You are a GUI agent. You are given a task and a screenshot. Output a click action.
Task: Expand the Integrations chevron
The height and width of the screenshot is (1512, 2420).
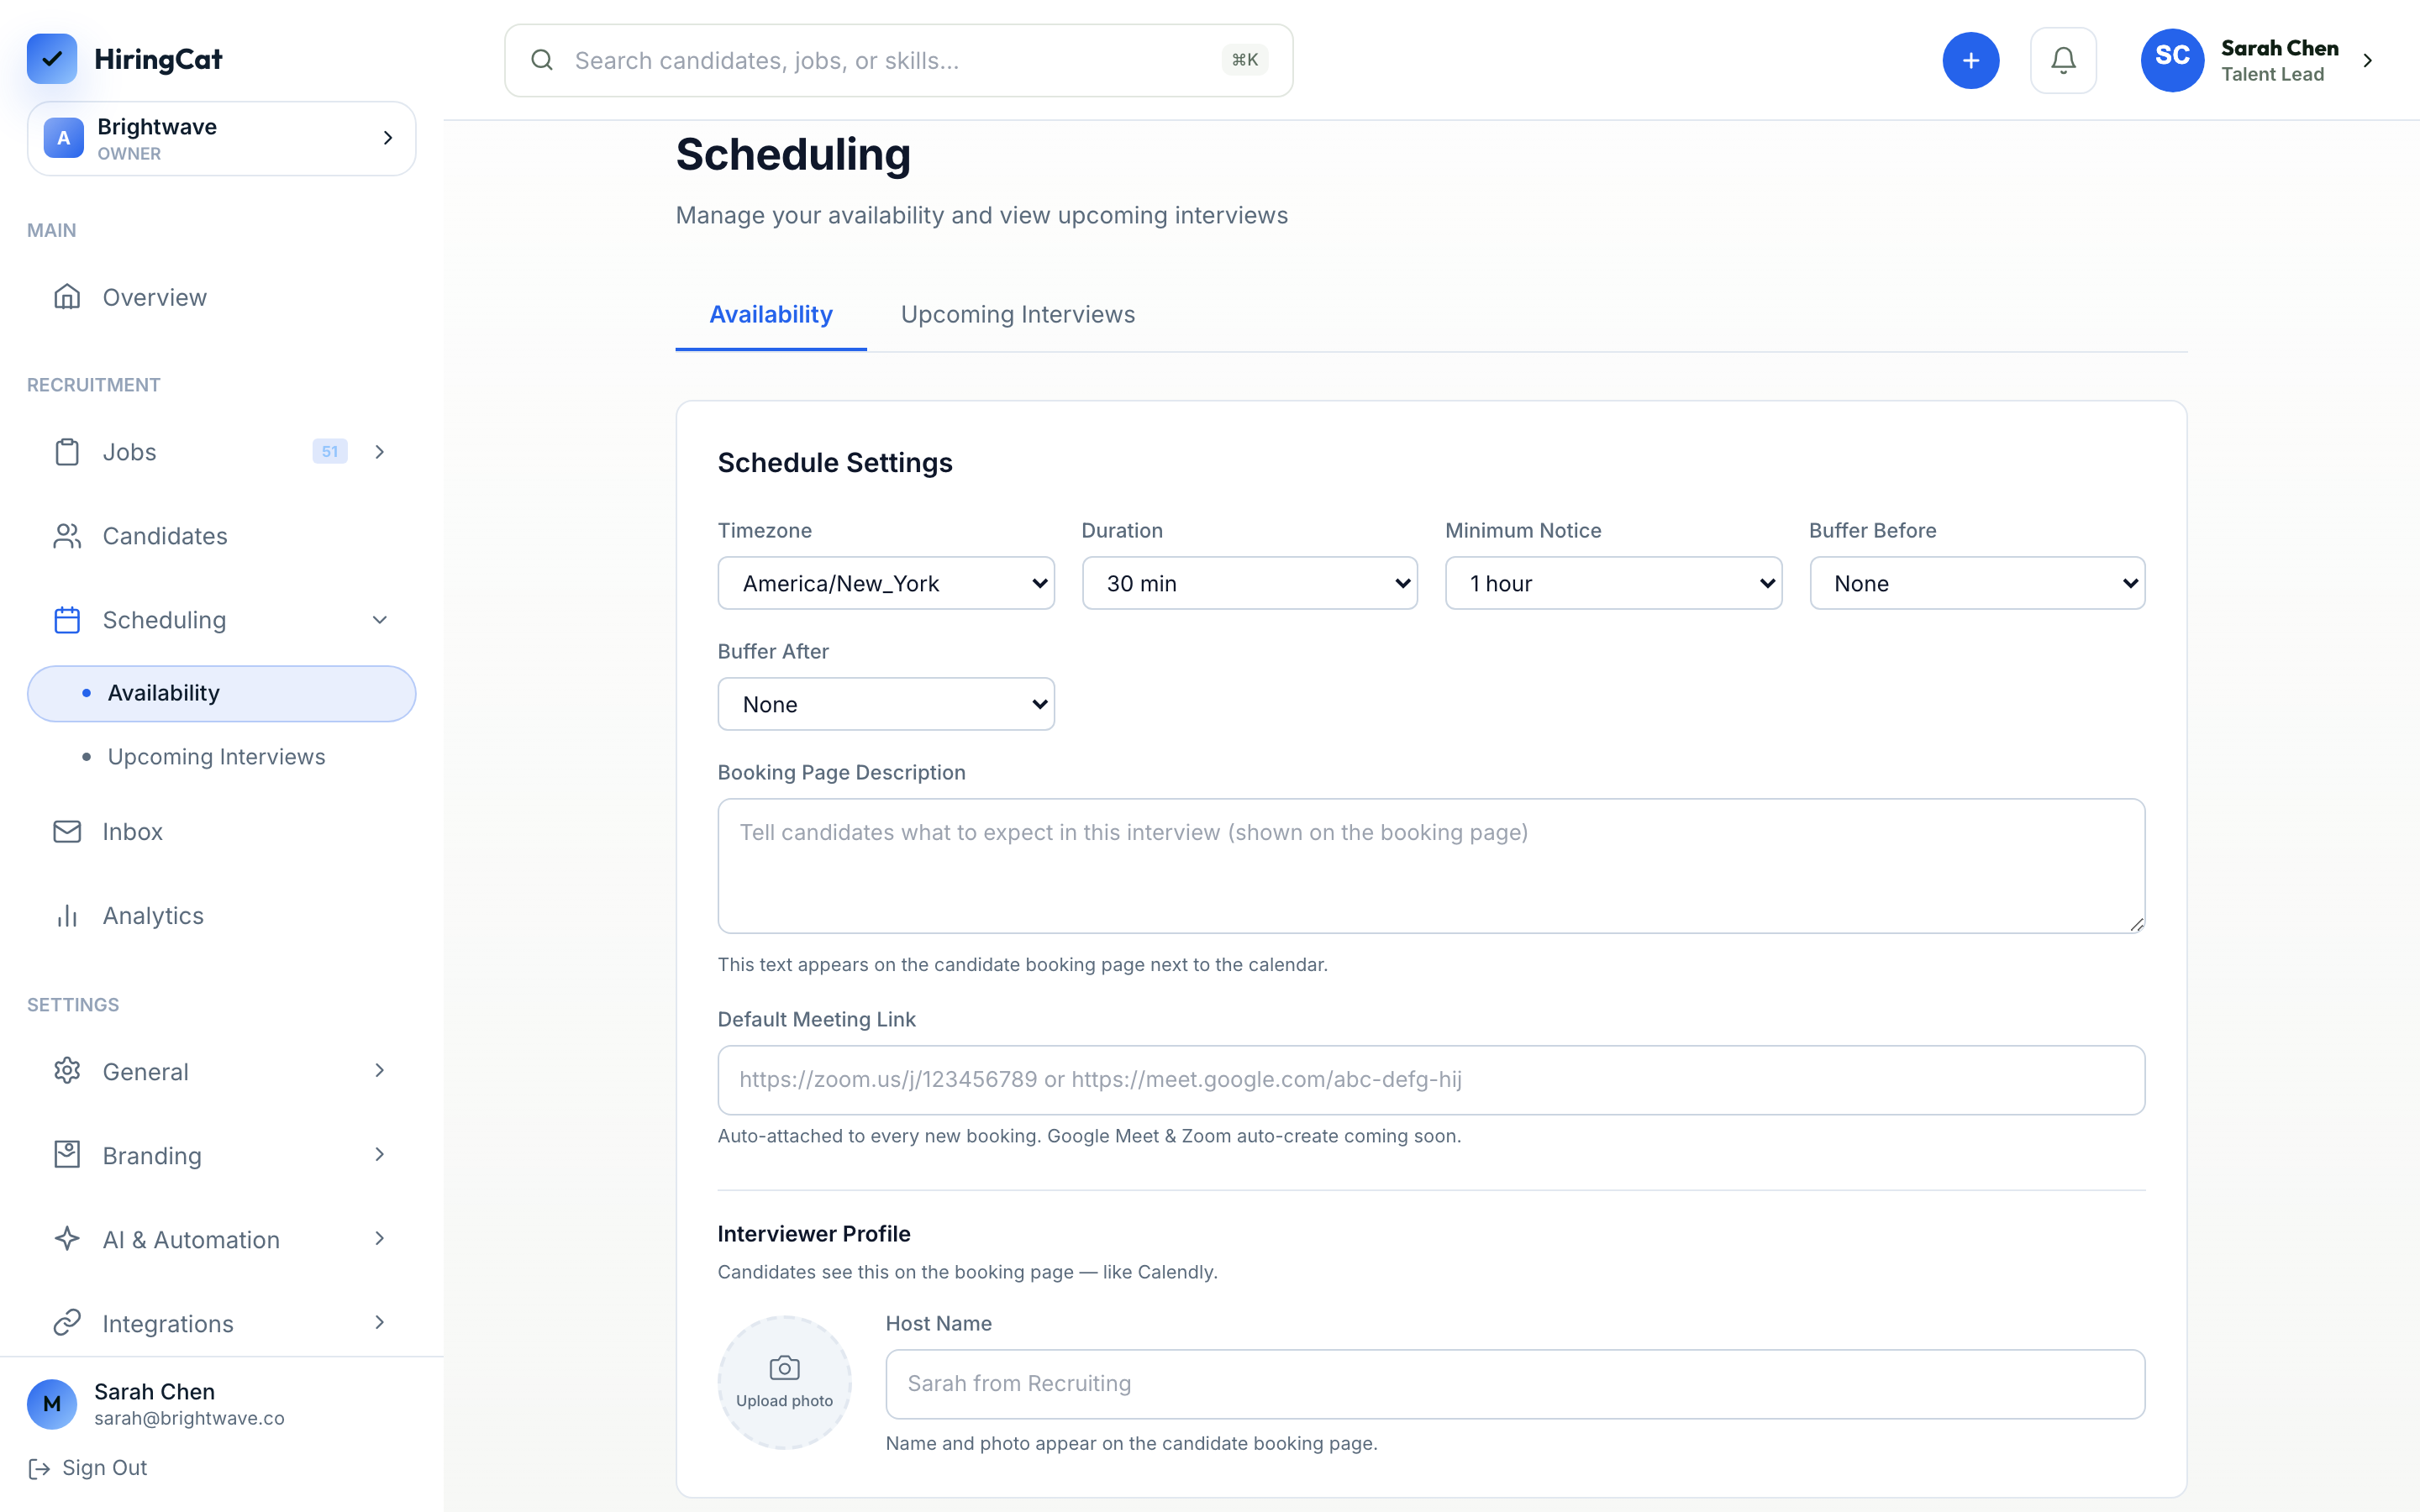(380, 1323)
